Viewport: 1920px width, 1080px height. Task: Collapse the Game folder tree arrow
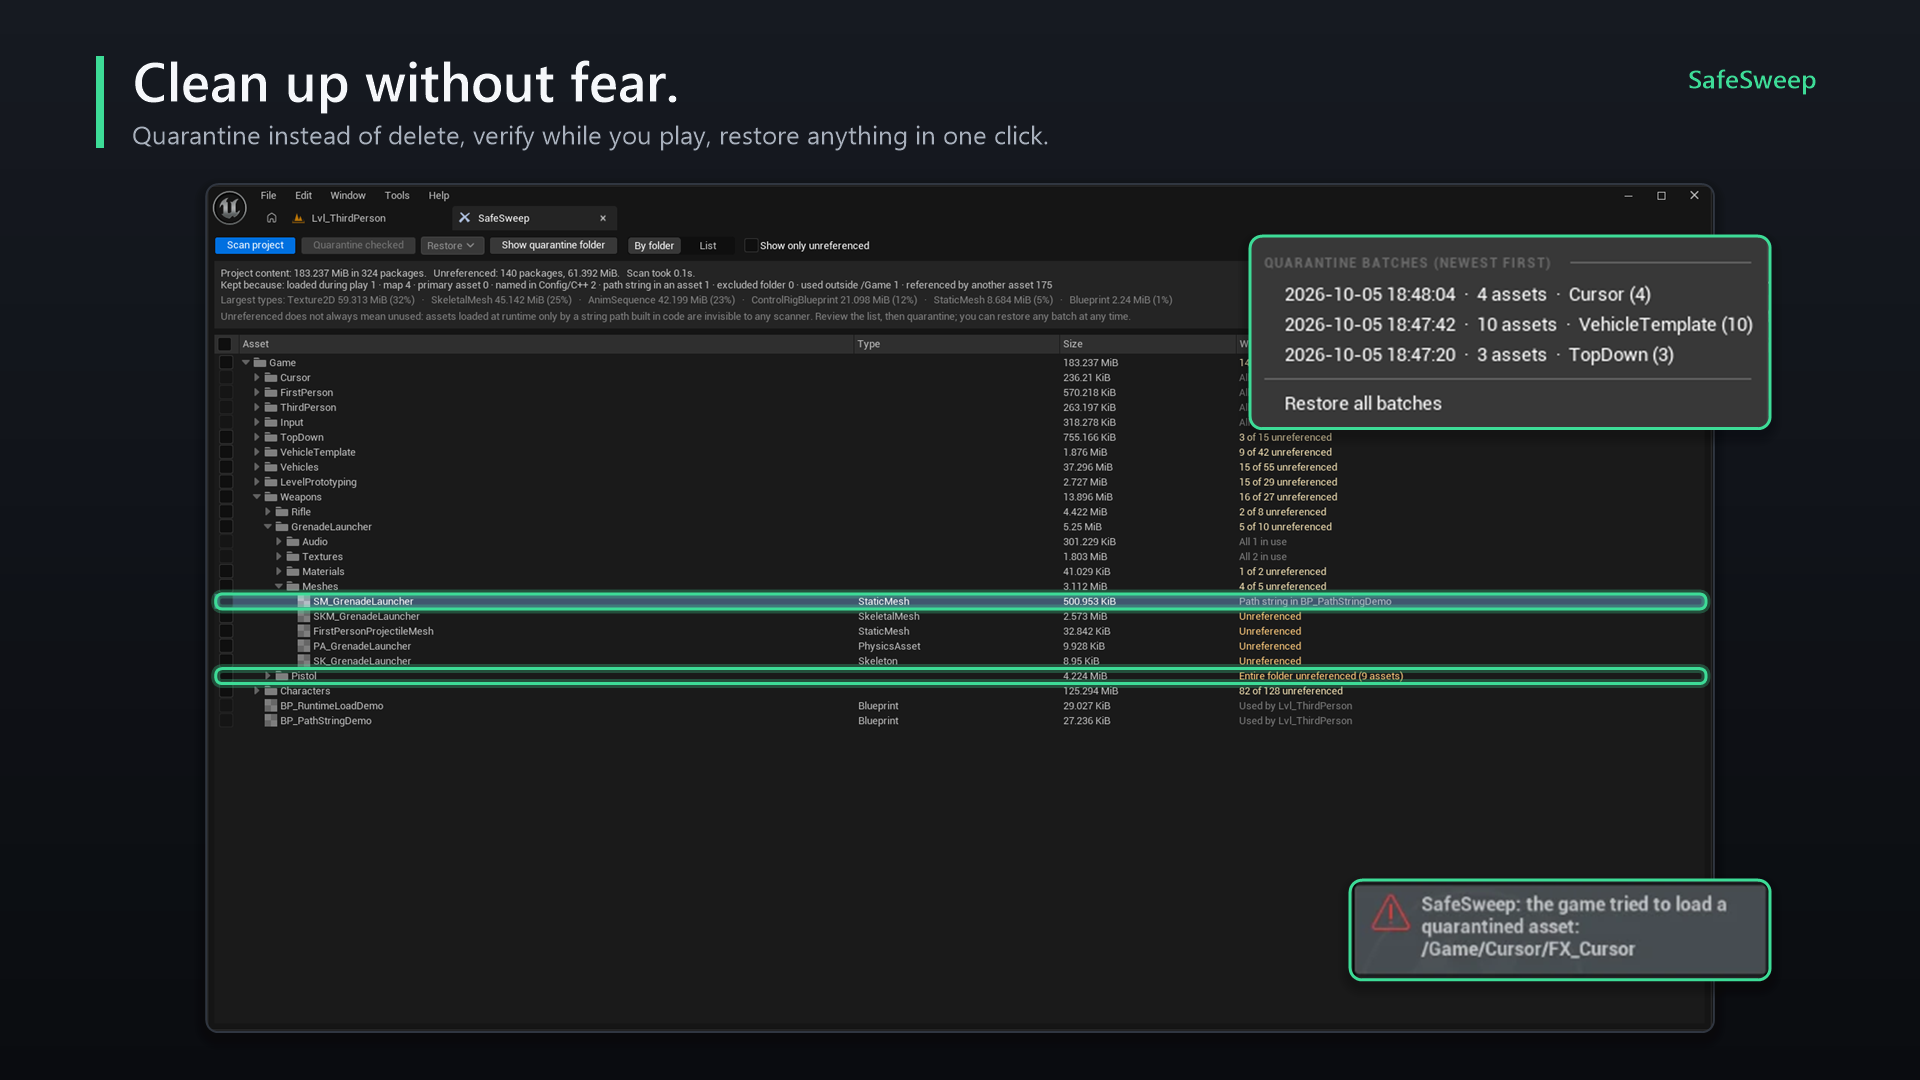[246, 363]
